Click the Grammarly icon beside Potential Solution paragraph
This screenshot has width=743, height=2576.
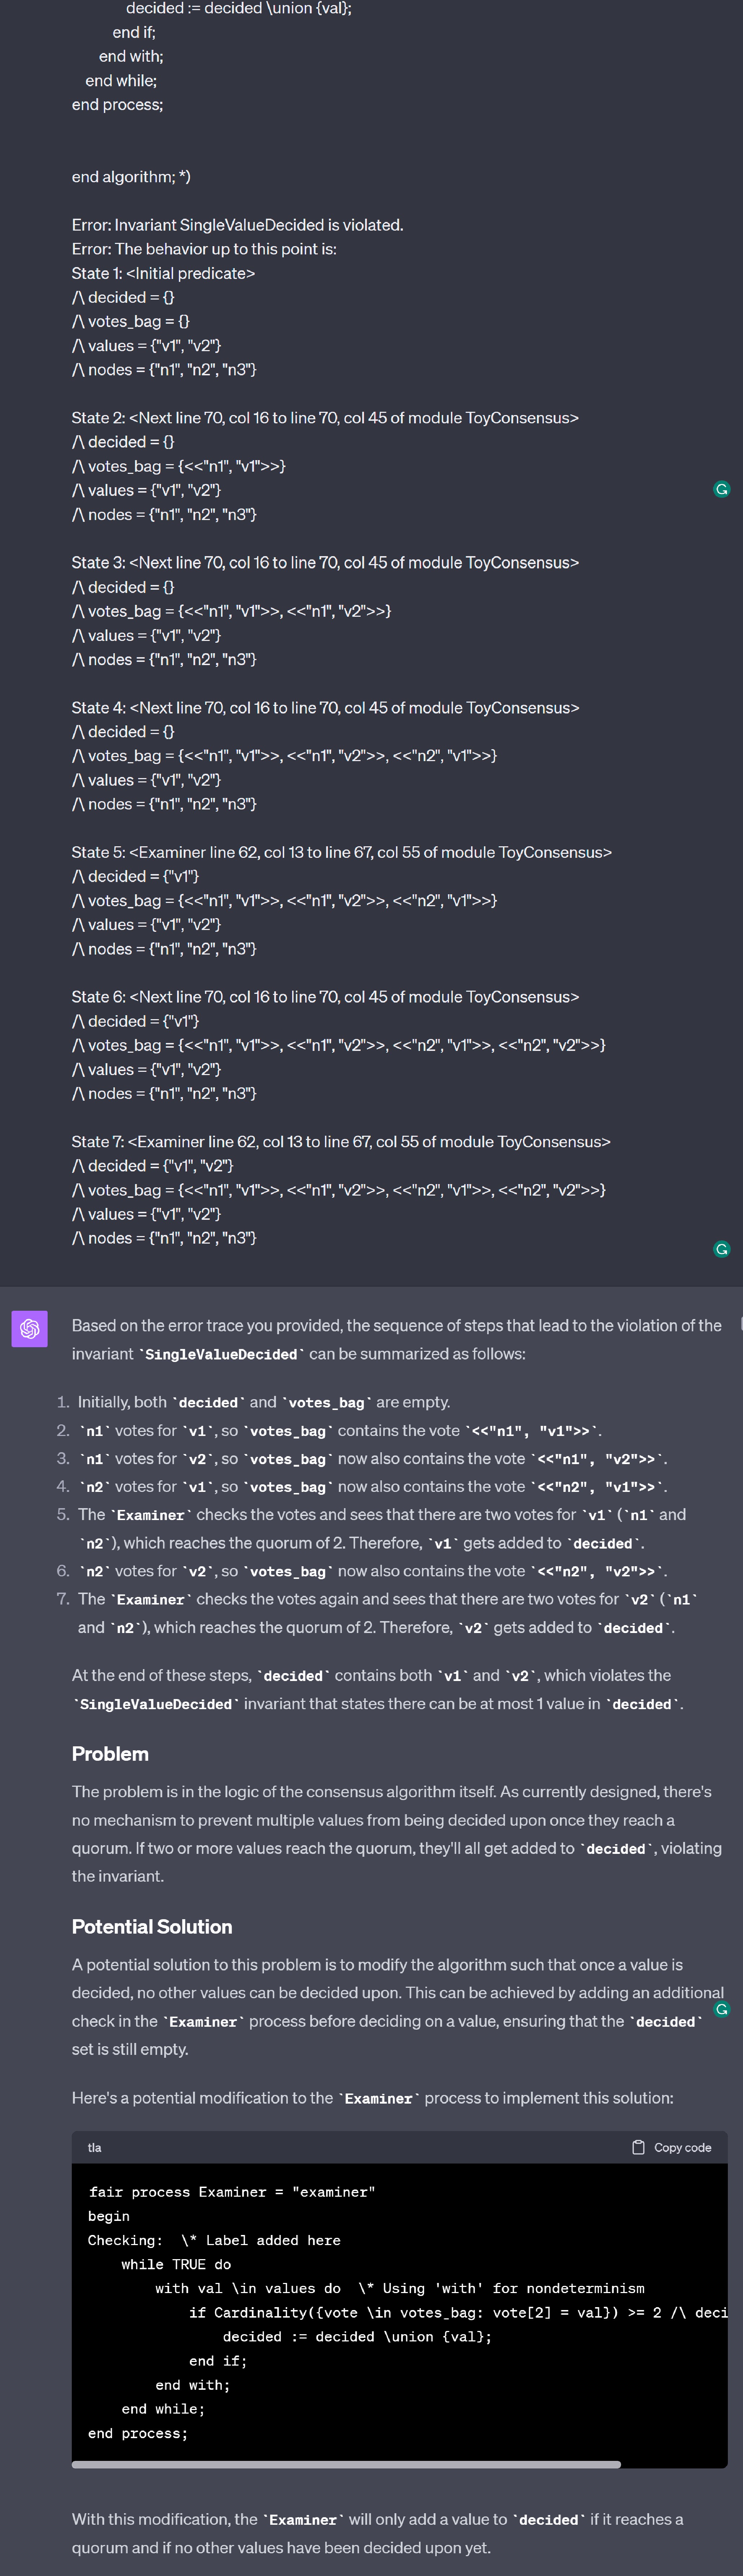(x=721, y=2009)
